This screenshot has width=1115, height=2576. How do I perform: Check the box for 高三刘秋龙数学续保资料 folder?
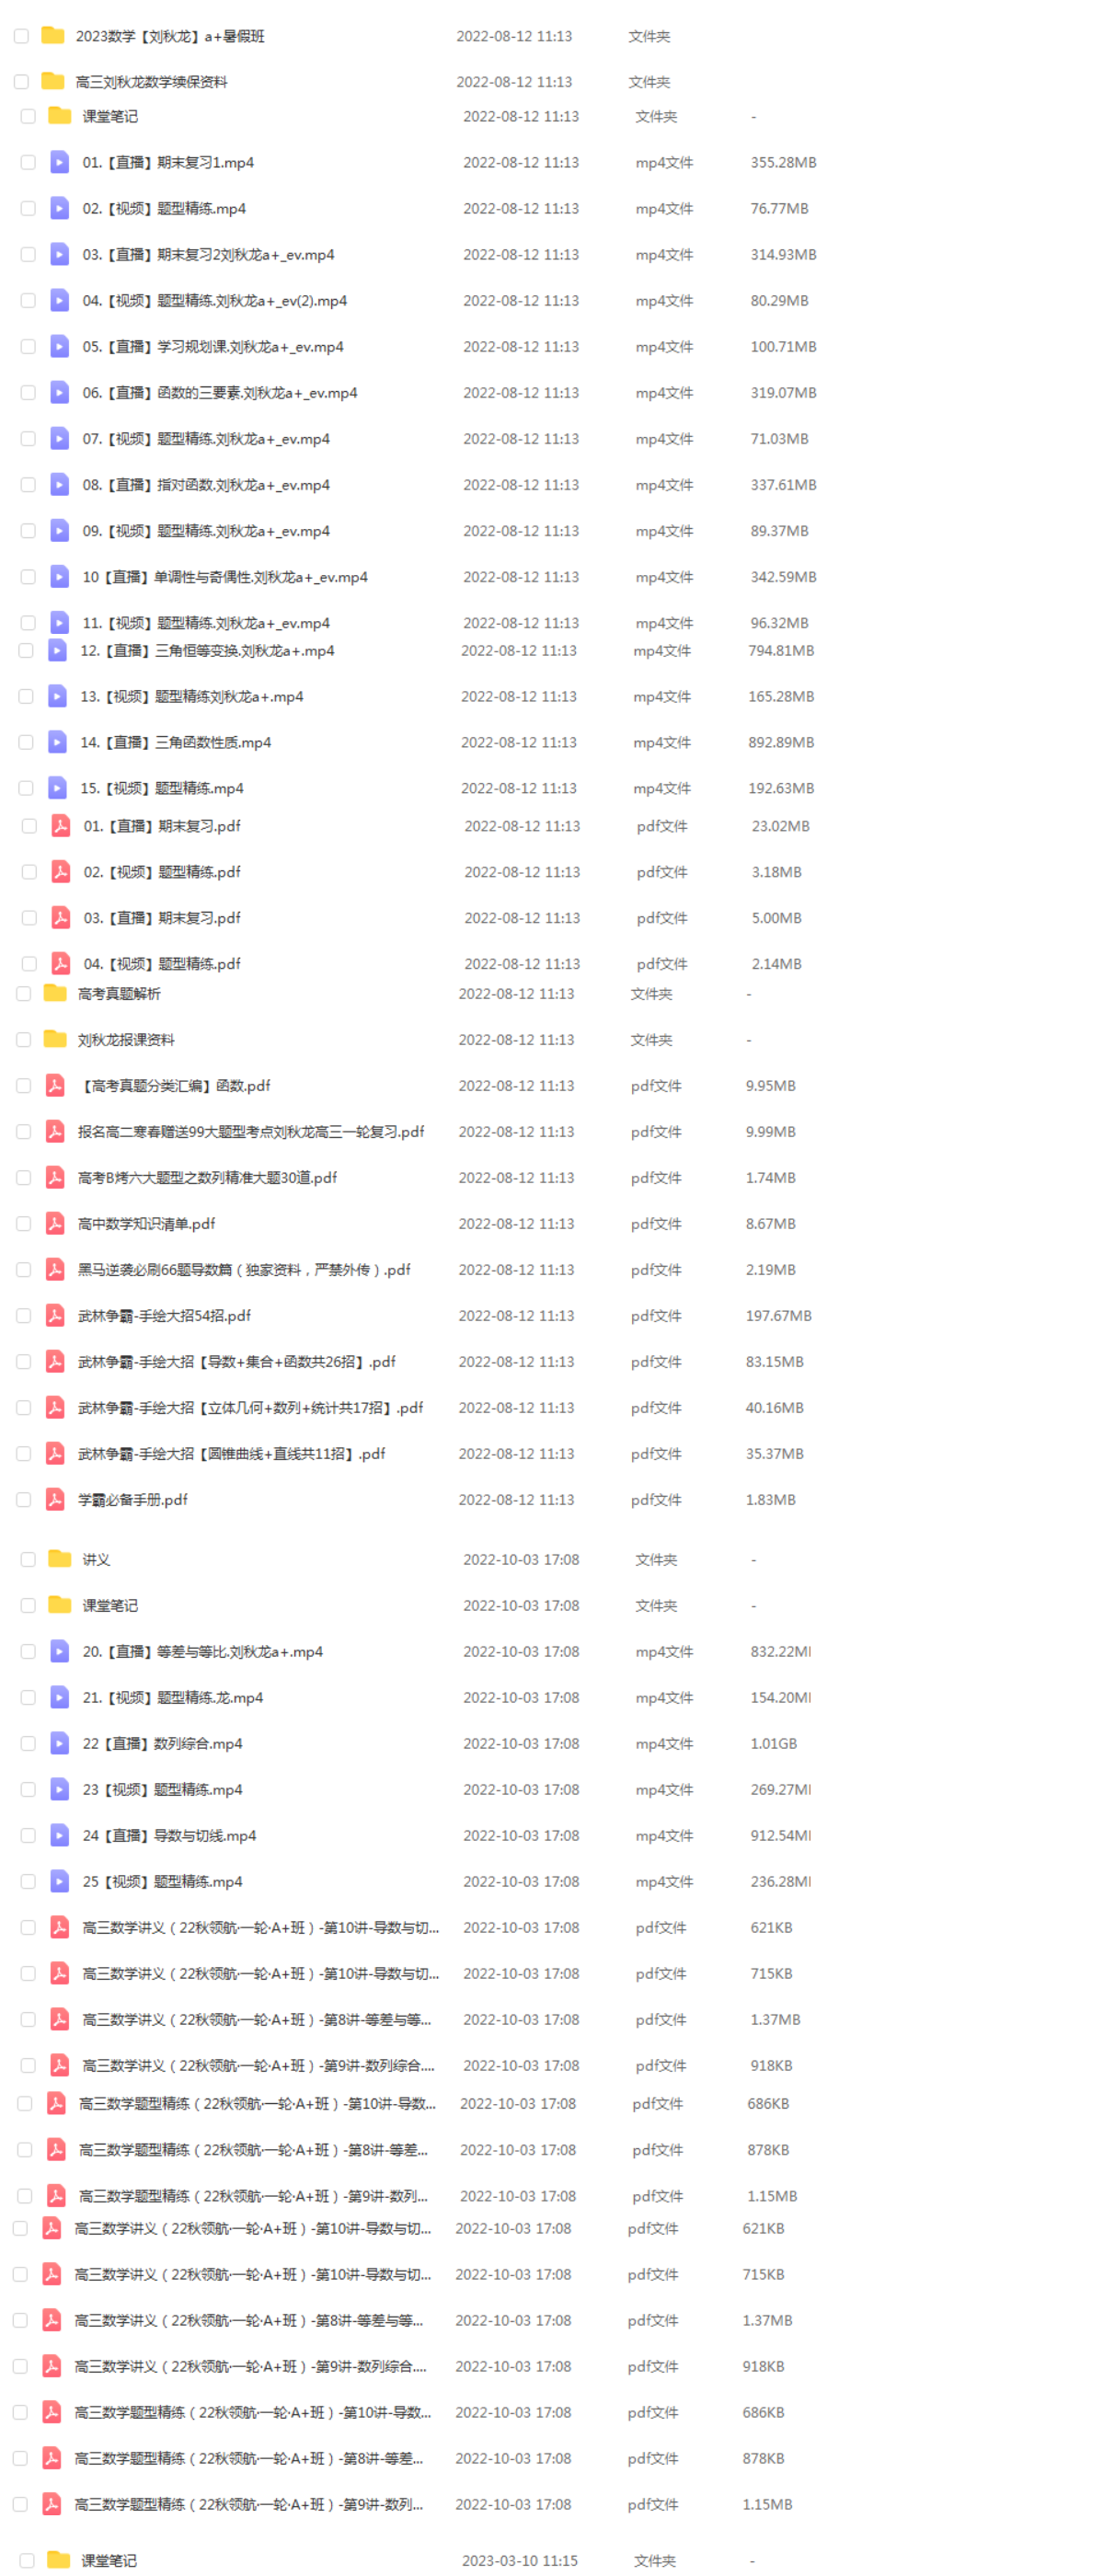coord(21,81)
